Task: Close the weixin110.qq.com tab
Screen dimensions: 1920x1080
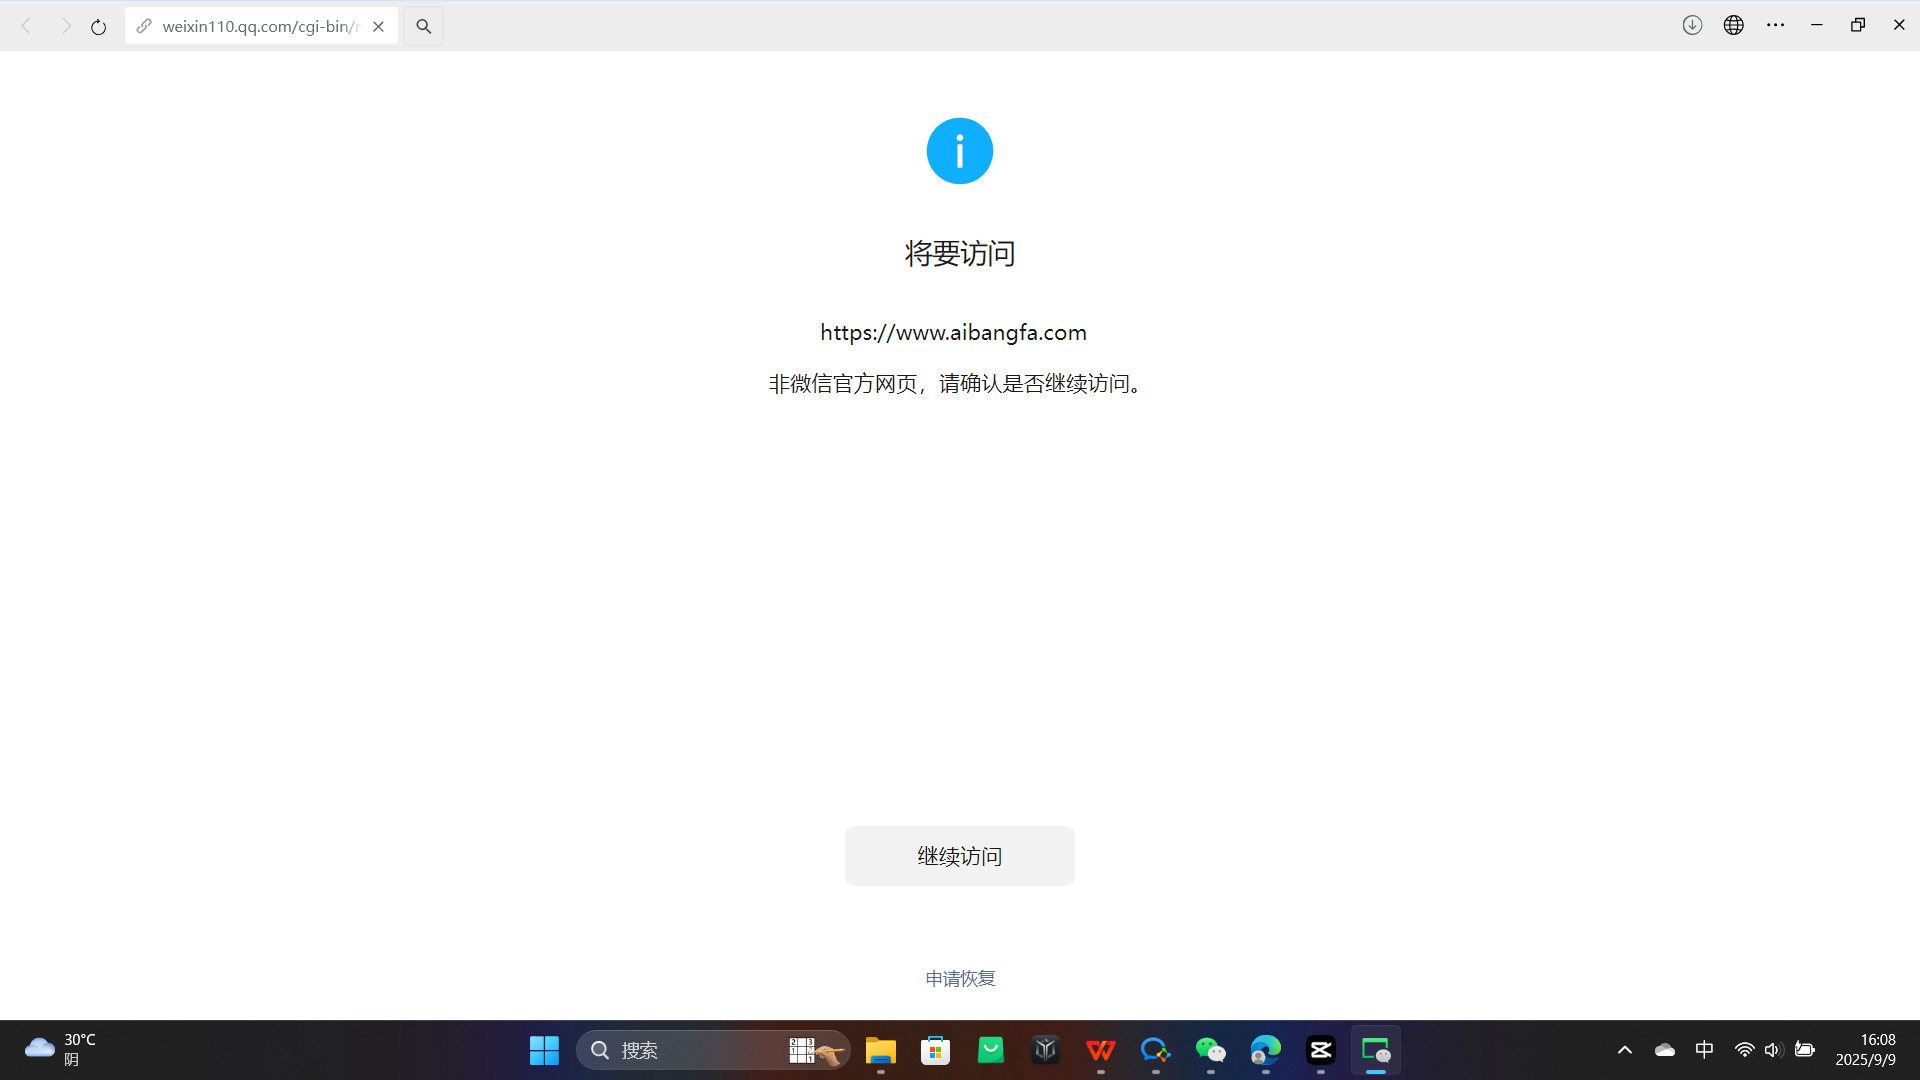Action: 379,27
